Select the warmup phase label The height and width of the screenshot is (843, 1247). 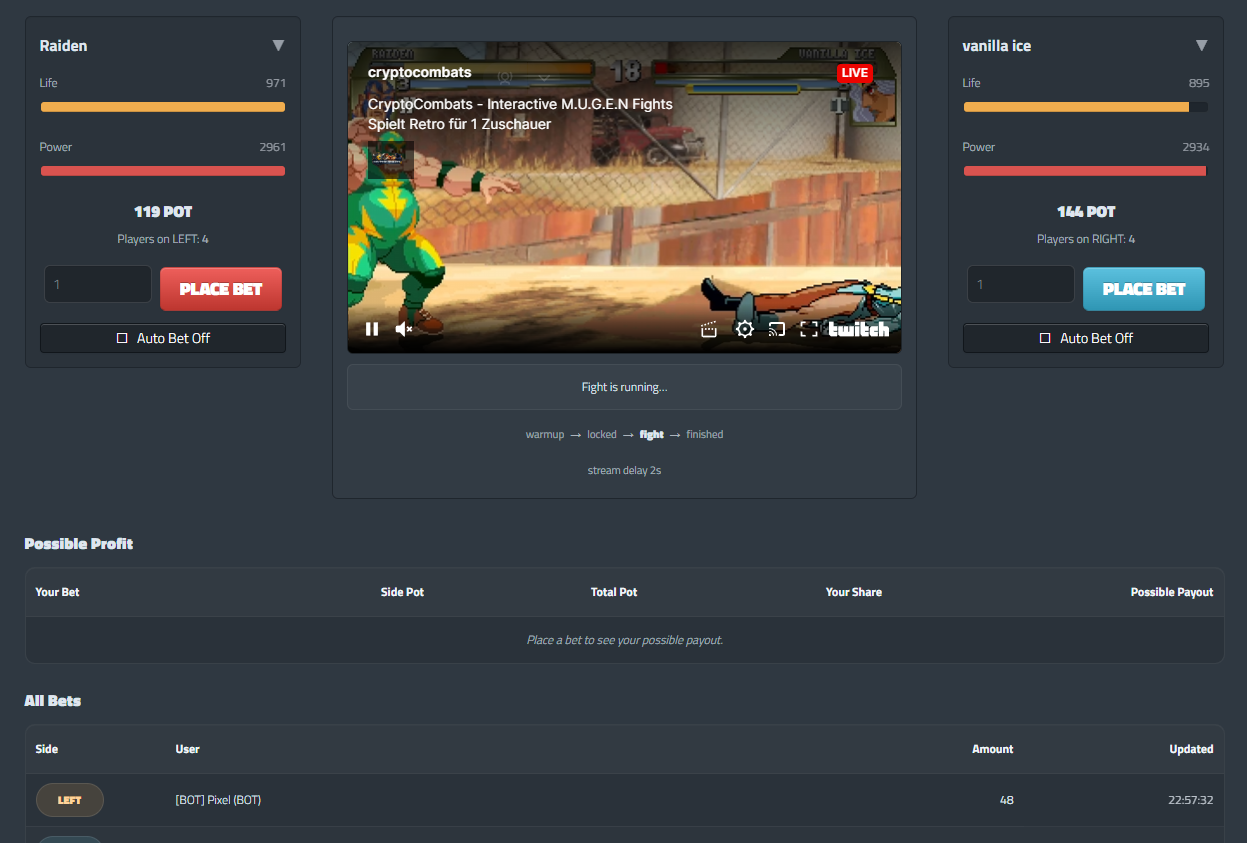tap(545, 435)
